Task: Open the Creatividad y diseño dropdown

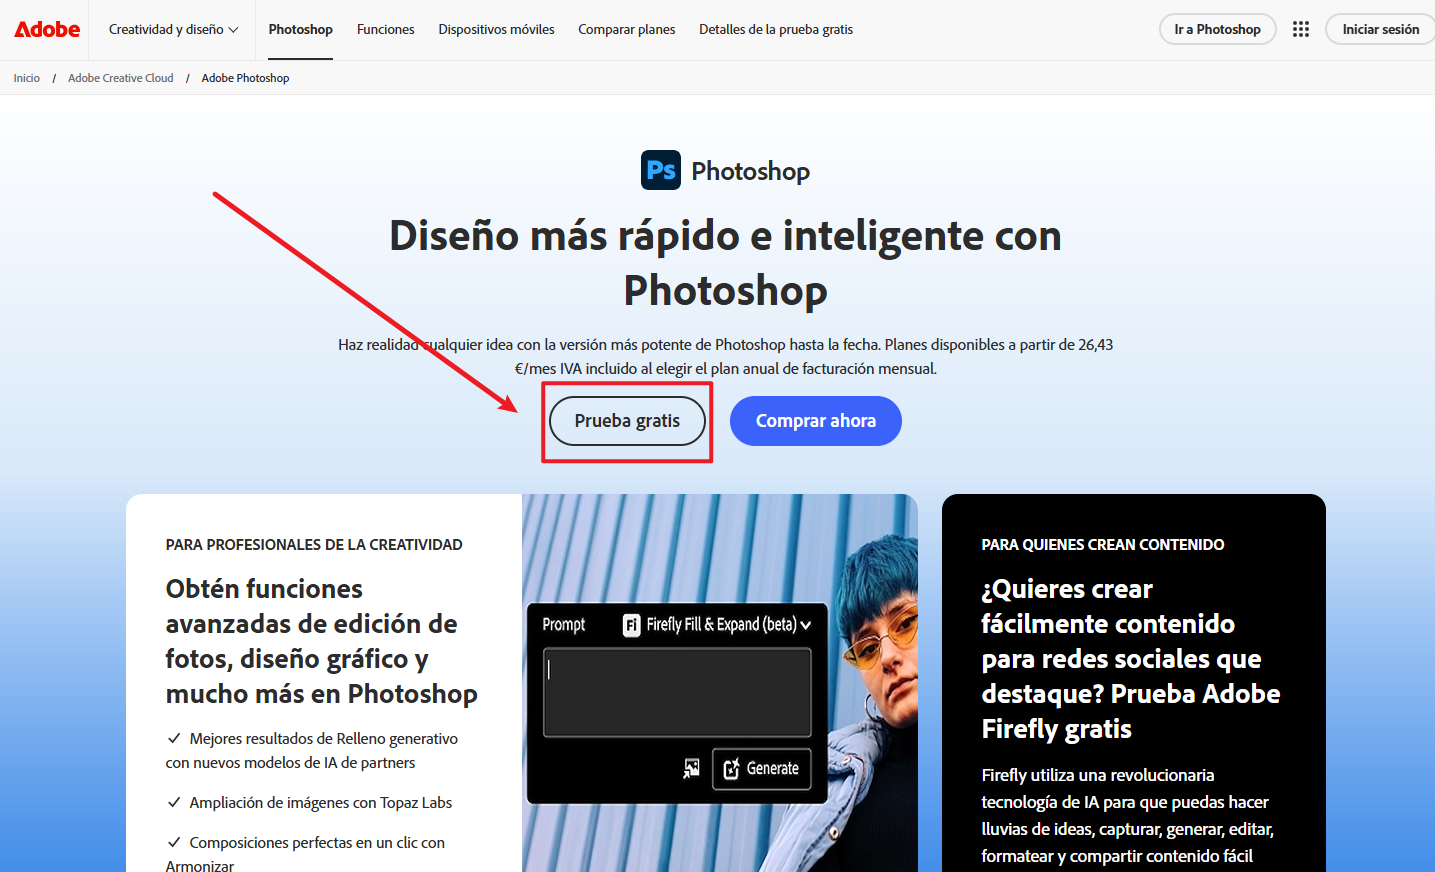Action: point(168,29)
